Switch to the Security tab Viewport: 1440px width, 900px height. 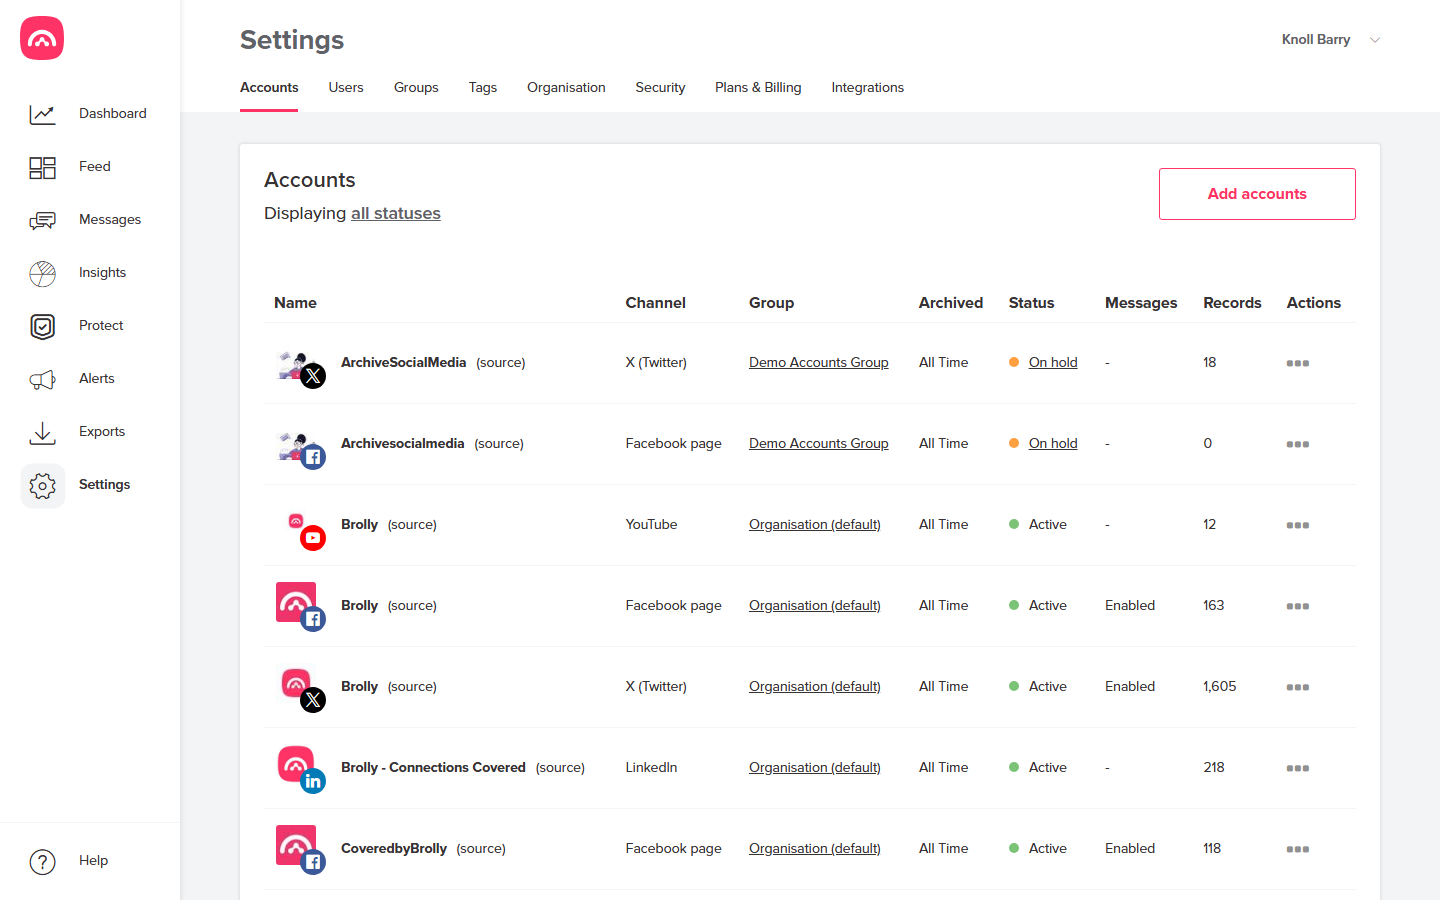pos(660,88)
